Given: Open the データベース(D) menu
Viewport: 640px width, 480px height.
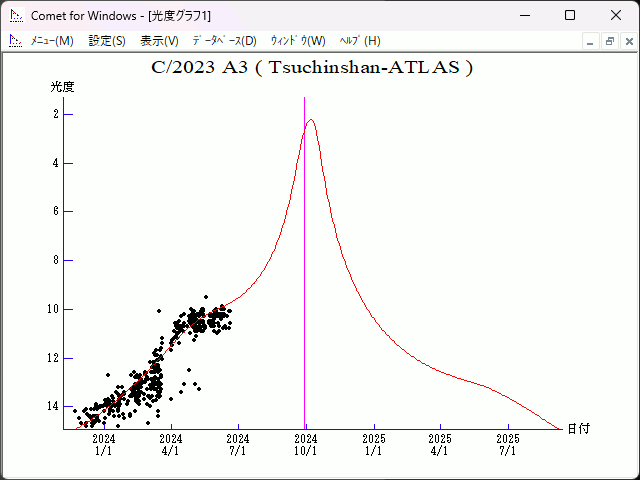Looking at the screenshot, I should click(224, 41).
